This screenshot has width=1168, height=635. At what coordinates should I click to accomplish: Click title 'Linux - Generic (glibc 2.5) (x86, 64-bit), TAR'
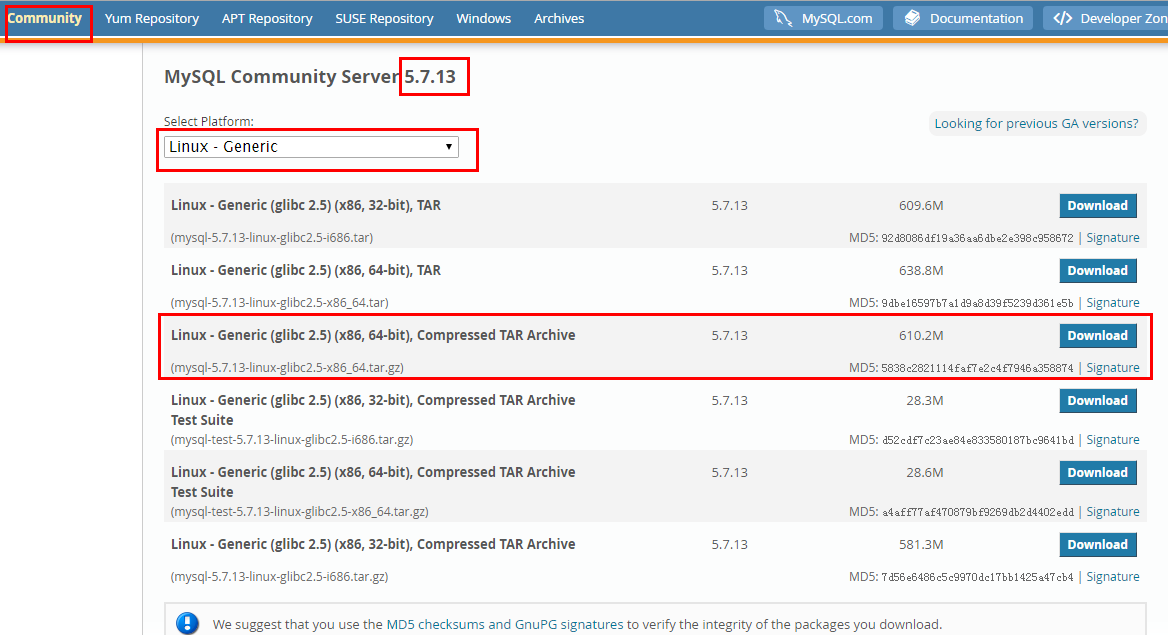click(305, 271)
